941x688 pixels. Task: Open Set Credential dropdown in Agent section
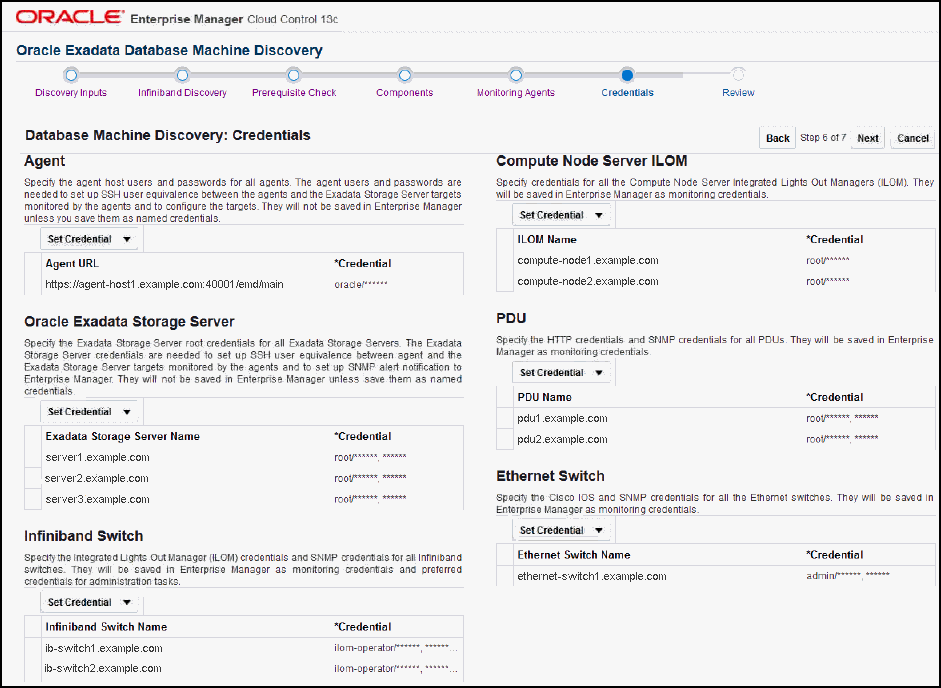tap(89, 239)
